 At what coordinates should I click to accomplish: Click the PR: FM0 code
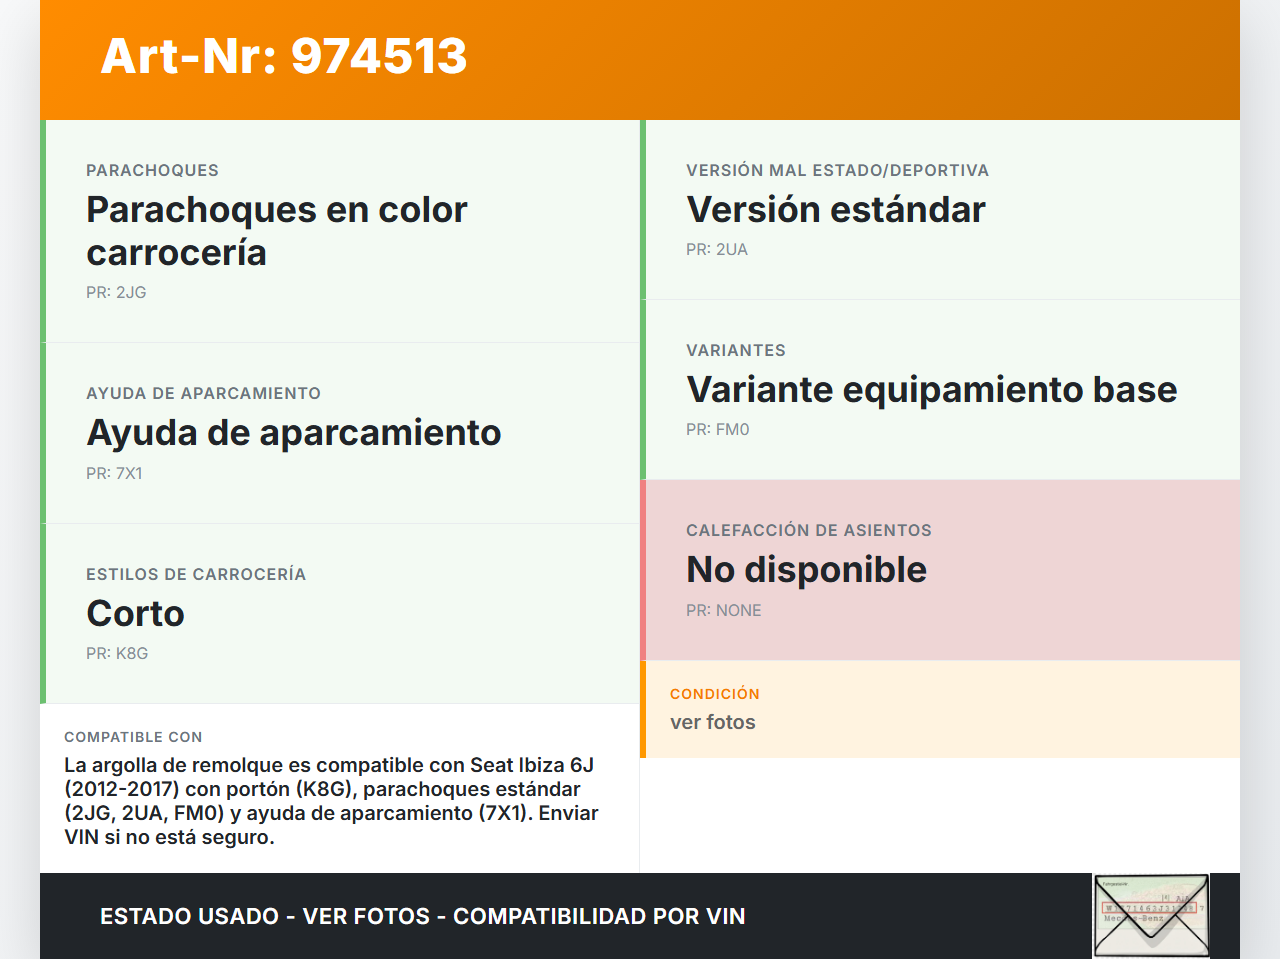[x=717, y=430]
